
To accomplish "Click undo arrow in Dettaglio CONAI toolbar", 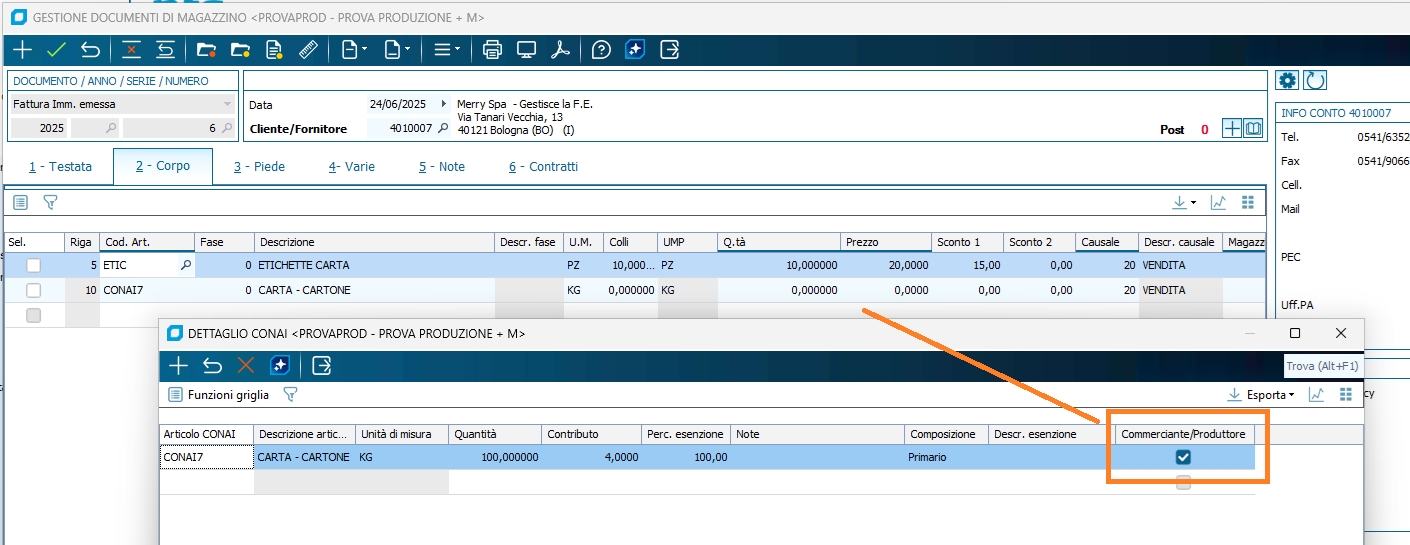I will [212, 366].
